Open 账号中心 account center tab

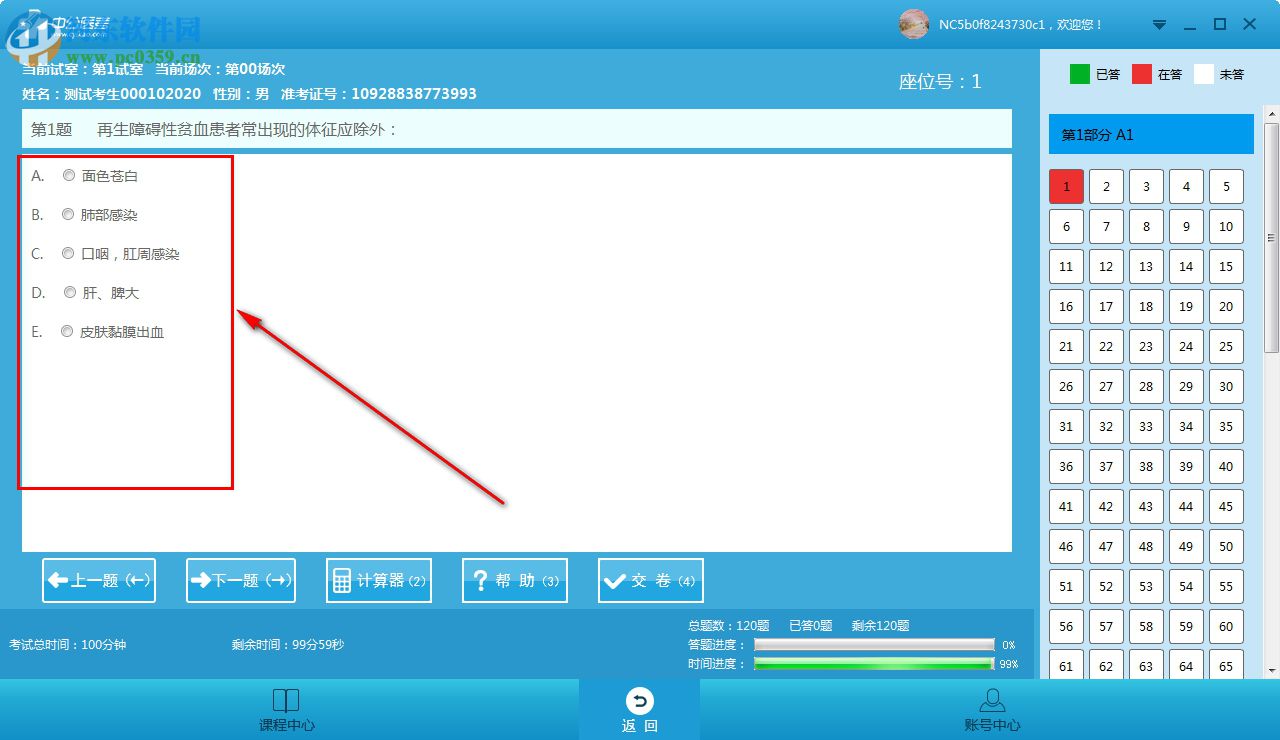pos(992,710)
